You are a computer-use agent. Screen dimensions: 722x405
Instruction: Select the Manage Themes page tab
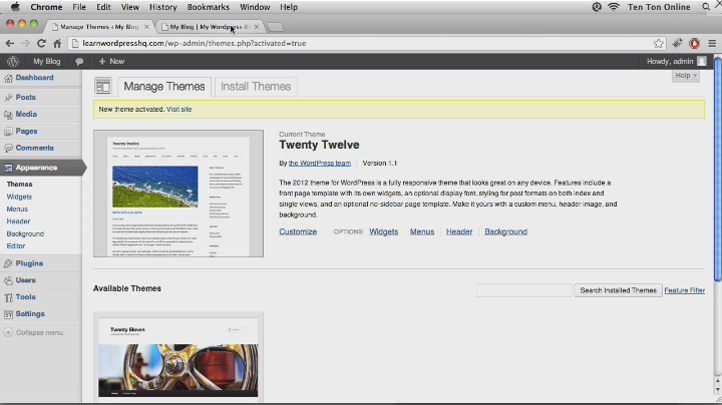[x=164, y=87]
